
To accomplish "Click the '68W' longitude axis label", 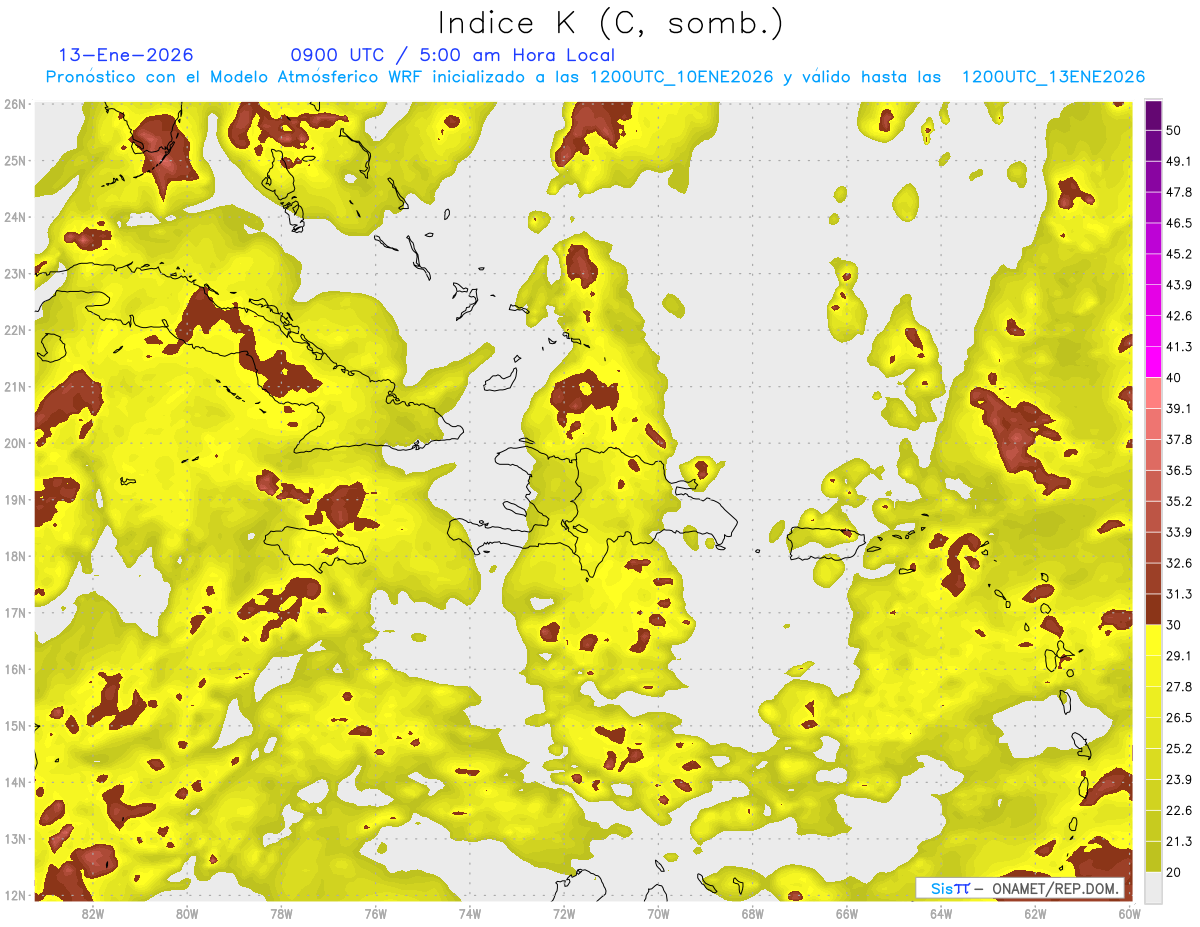I will [752, 913].
